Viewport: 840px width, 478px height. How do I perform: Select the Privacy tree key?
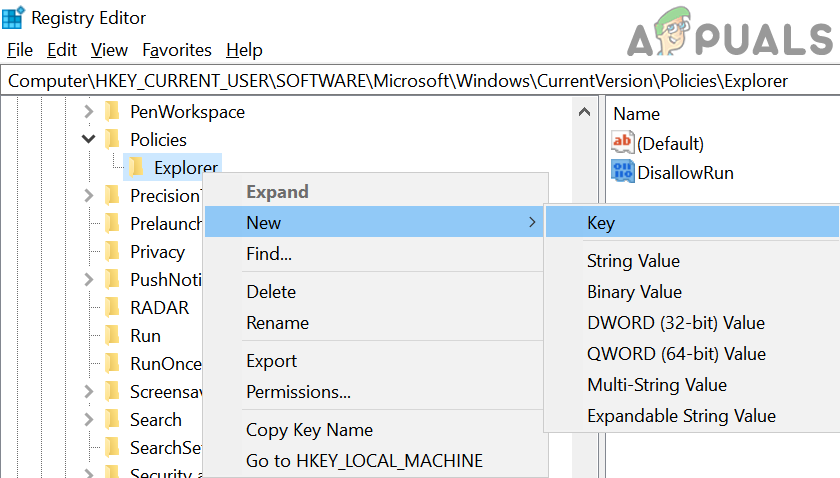[158, 251]
